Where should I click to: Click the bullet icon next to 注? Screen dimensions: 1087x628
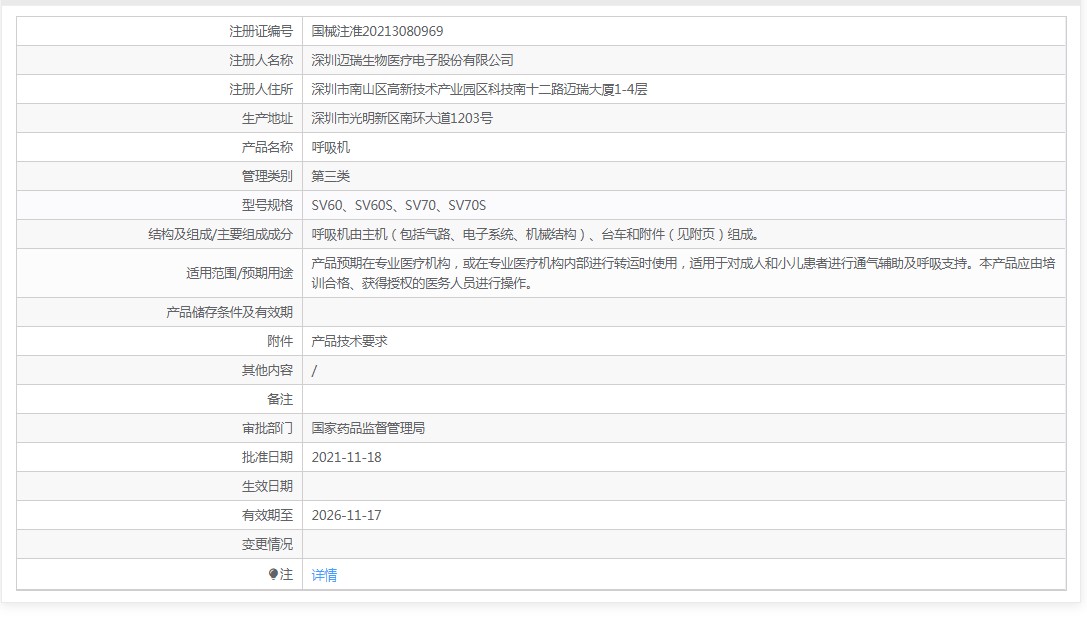tap(273, 574)
